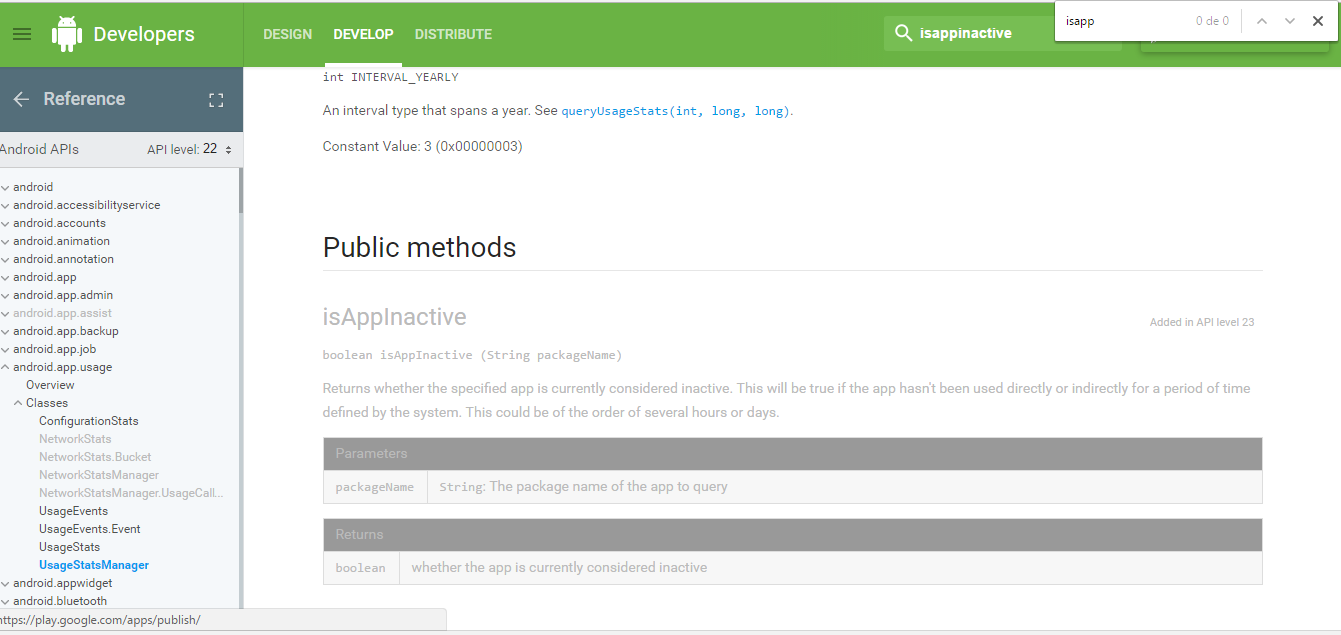Screen dimensions: 1341x635
Task: Click the Reference panel title
Action: pos(84,99)
